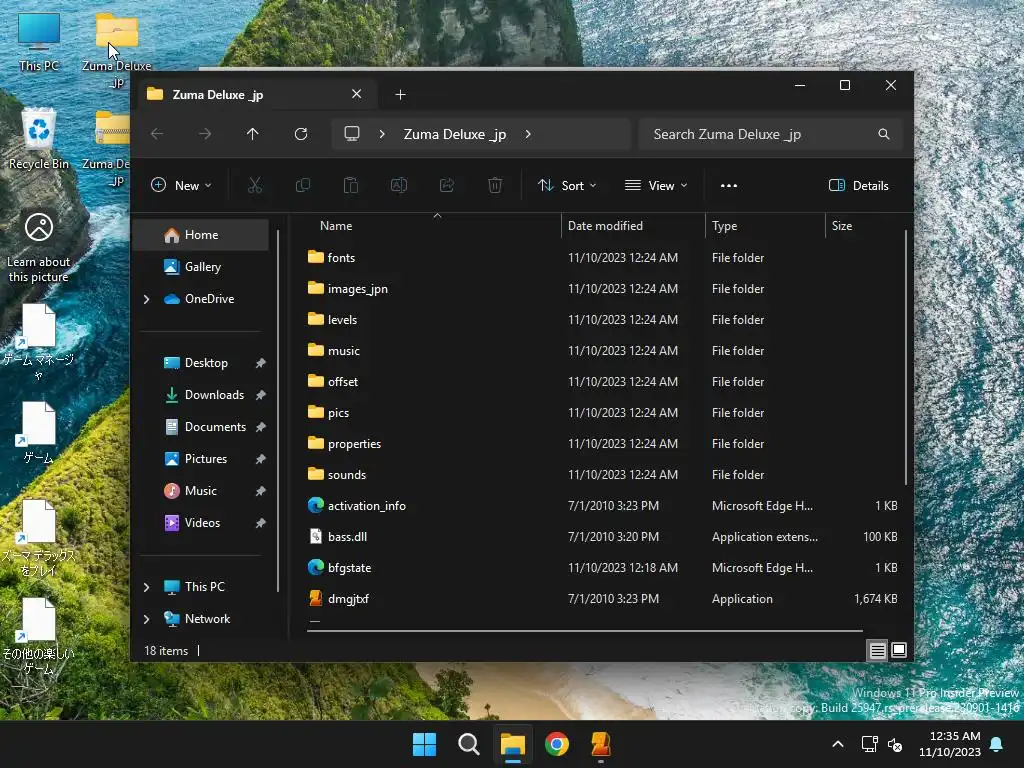Open Gallery in navigation pane
This screenshot has height=768, width=1024.
click(201, 267)
